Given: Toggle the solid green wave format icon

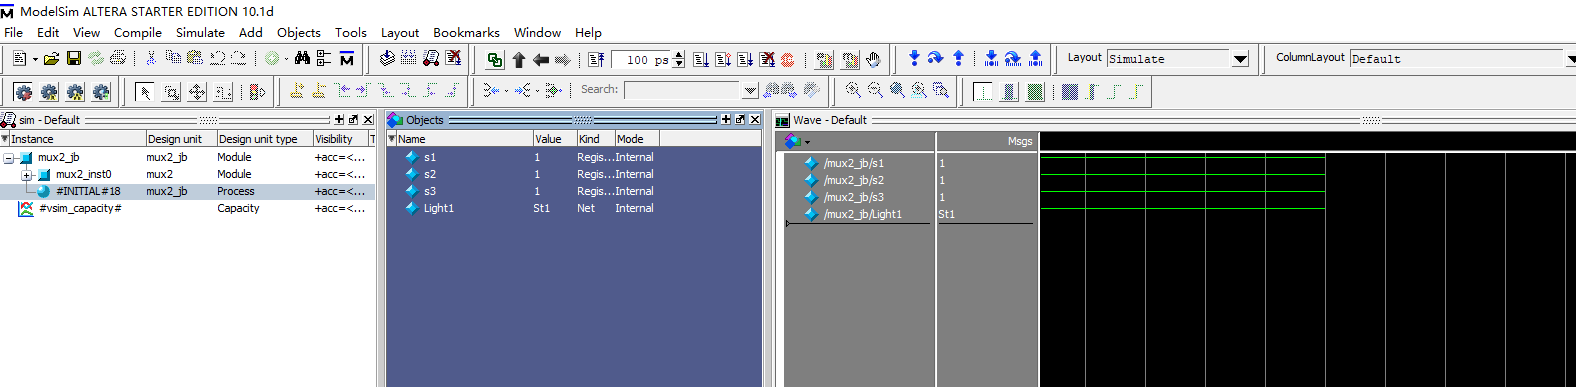Looking at the screenshot, I should [1035, 92].
